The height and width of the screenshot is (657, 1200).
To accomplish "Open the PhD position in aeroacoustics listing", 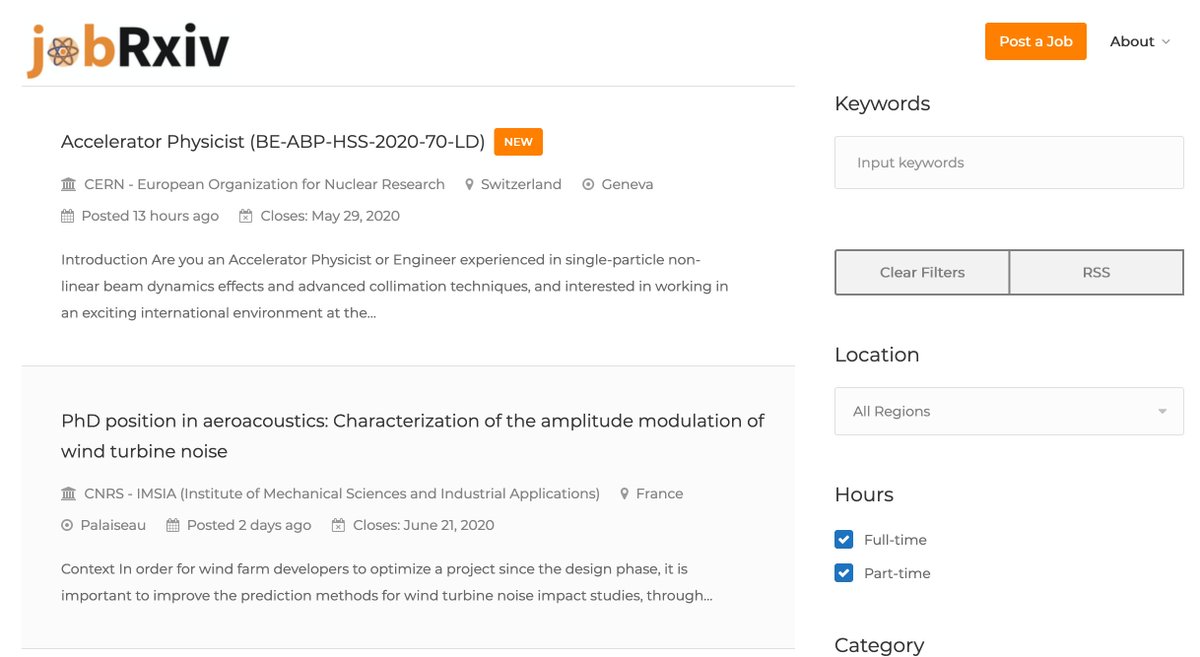I will 413,436.
